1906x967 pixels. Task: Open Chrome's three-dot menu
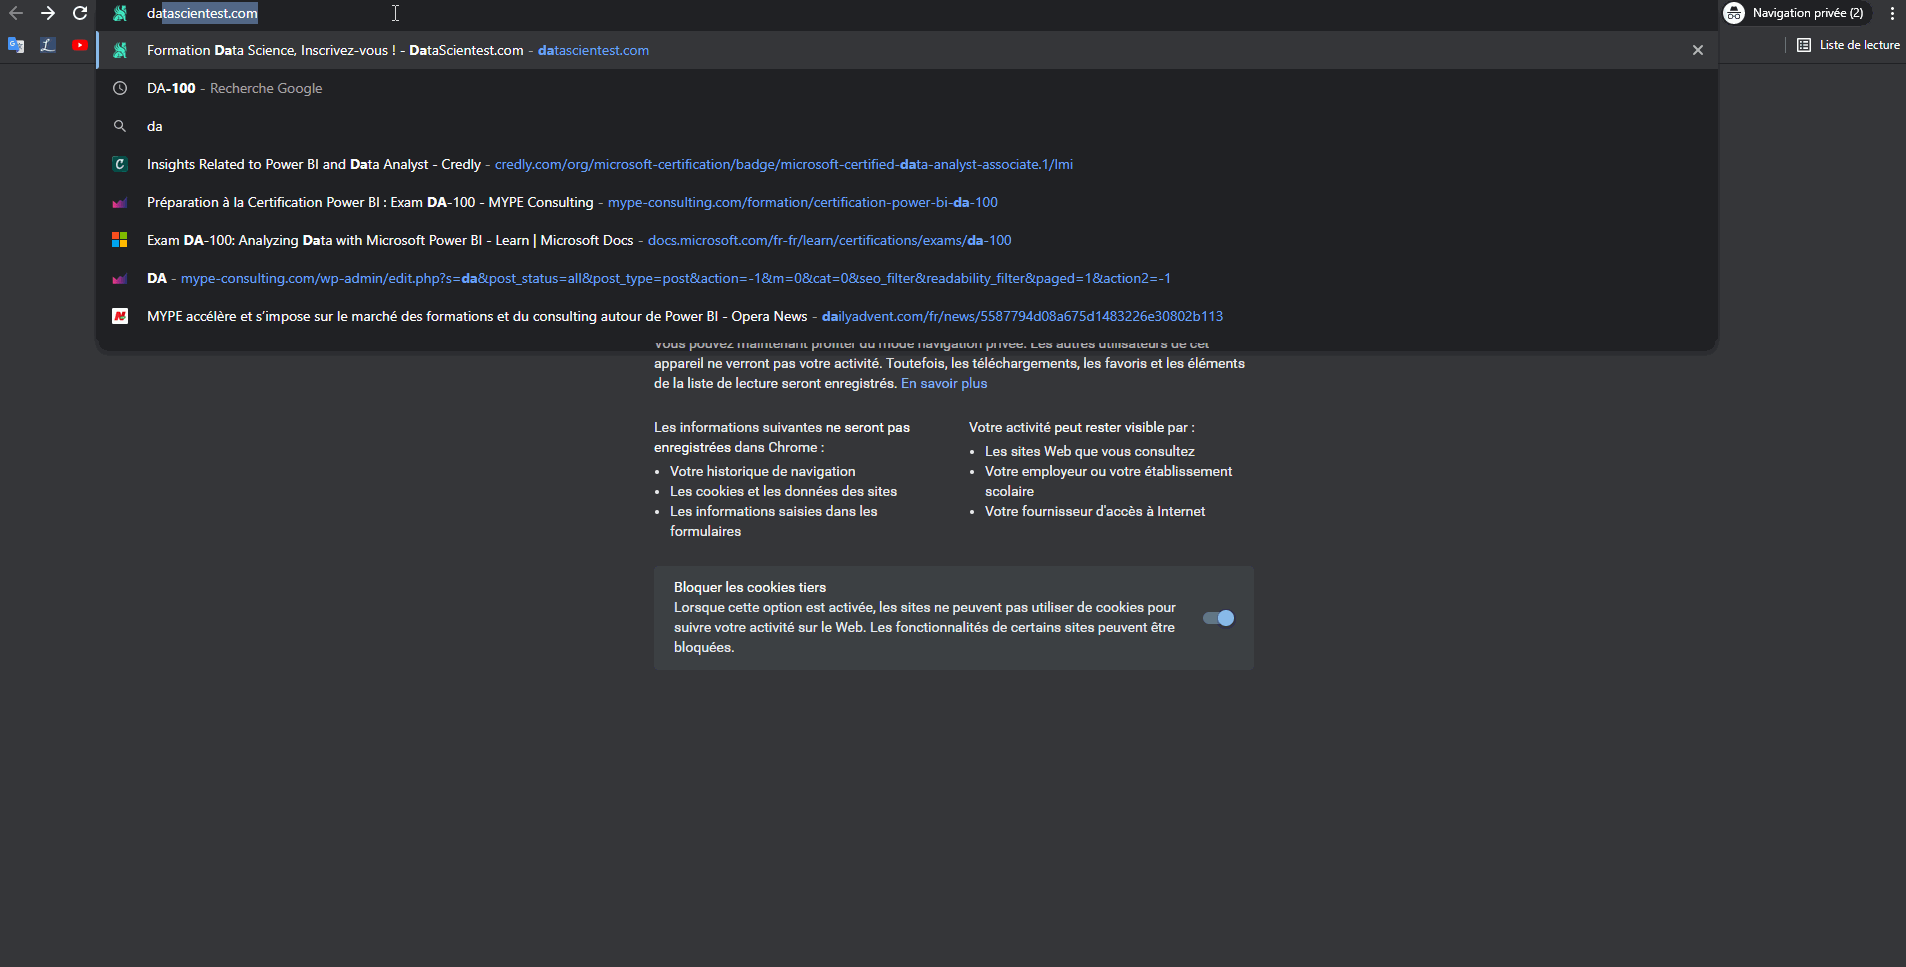(x=1892, y=13)
